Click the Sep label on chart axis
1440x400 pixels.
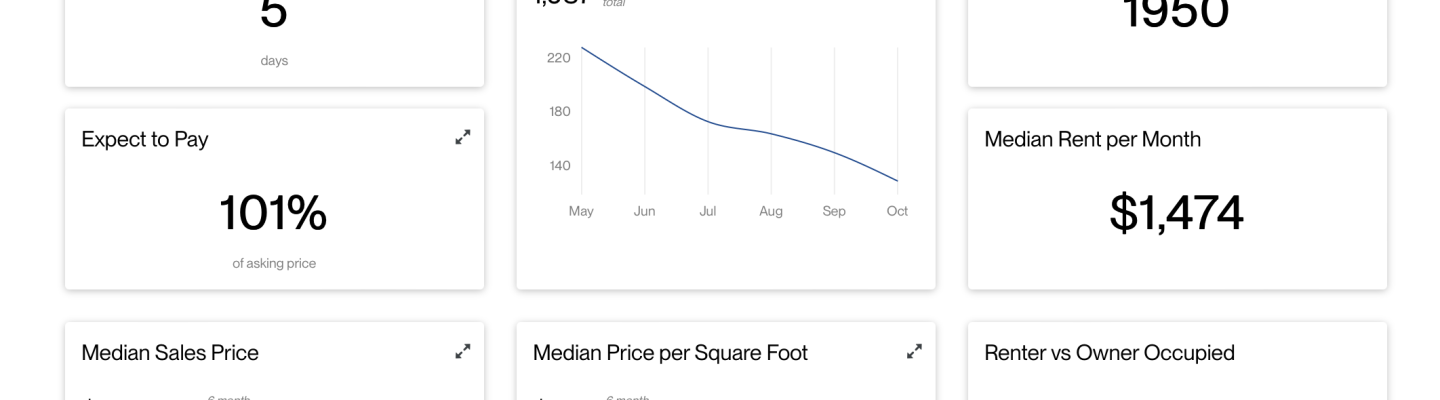click(x=834, y=211)
